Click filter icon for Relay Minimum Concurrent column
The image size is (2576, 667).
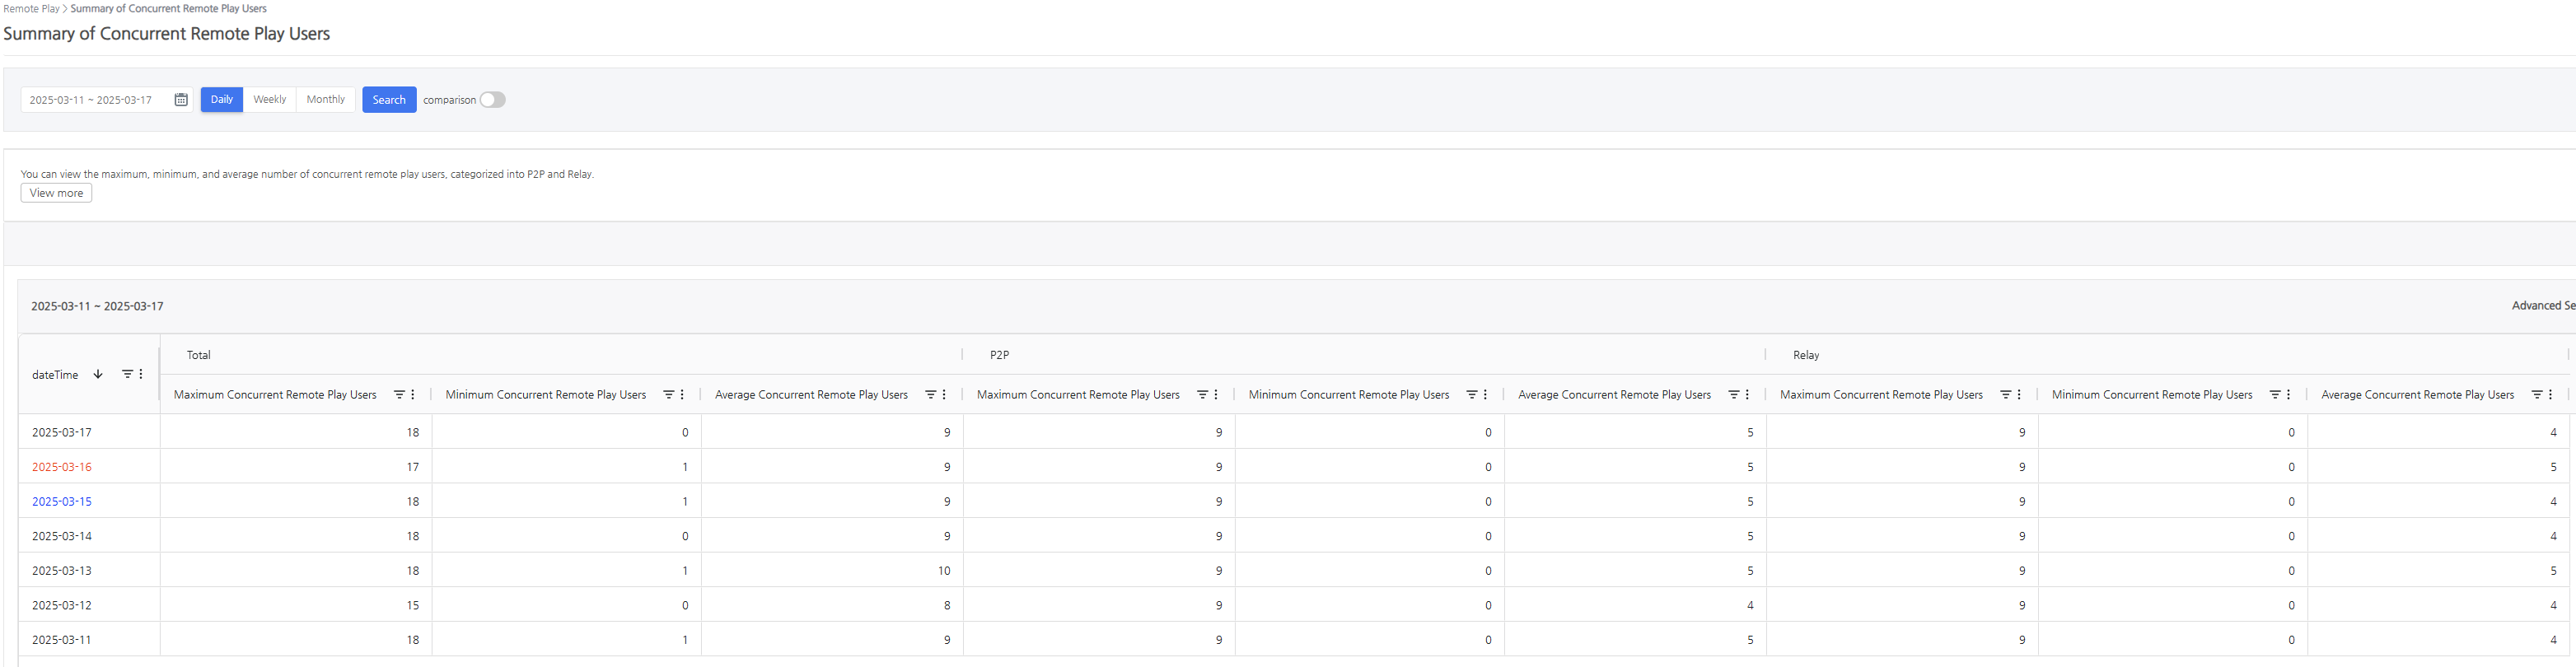(x=2275, y=395)
